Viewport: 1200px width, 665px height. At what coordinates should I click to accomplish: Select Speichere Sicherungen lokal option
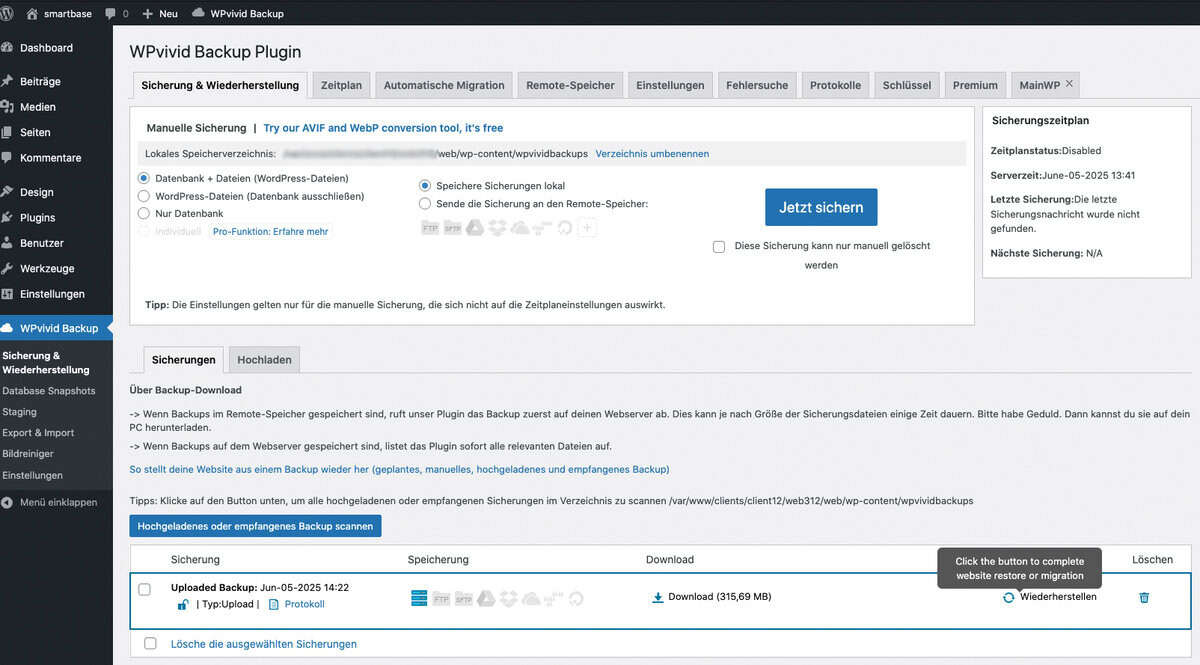[x=425, y=186]
